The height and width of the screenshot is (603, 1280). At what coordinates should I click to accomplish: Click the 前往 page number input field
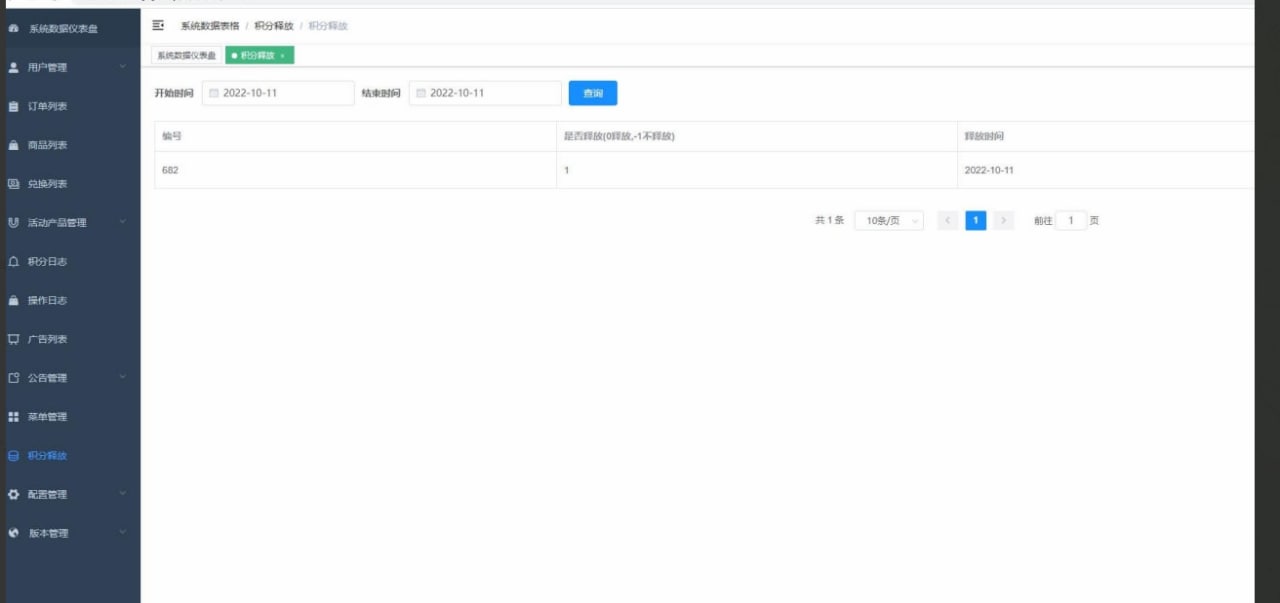coord(1071,220)
